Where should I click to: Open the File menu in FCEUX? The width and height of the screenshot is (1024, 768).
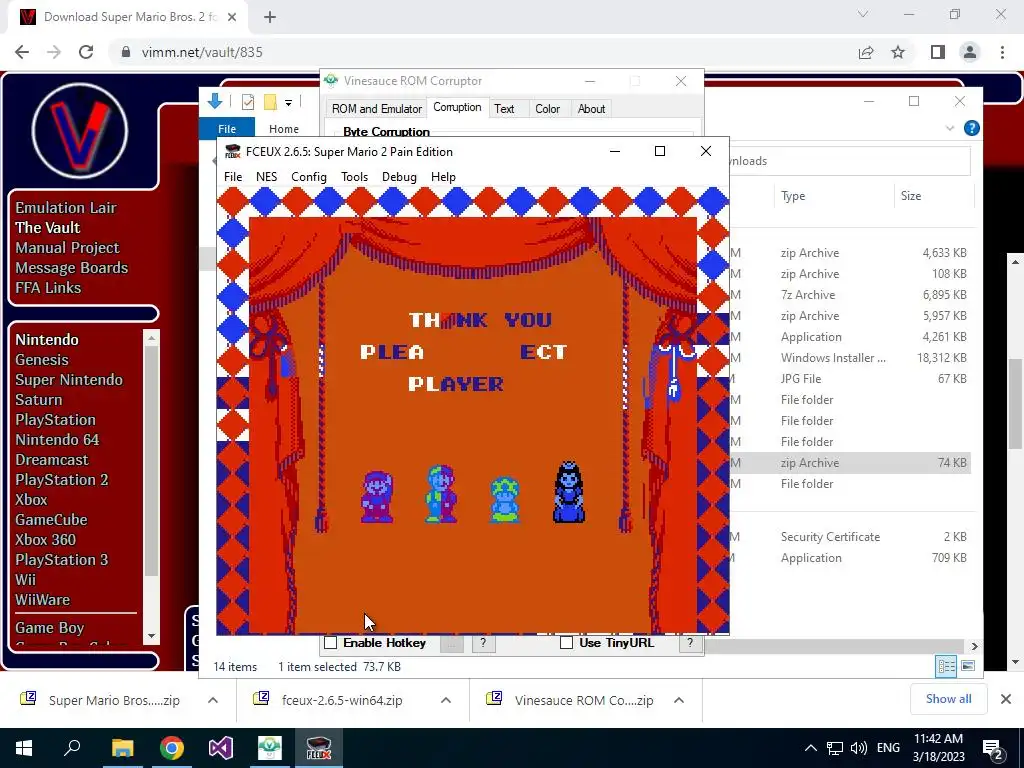pyautogui.click(x=232, y=177)
